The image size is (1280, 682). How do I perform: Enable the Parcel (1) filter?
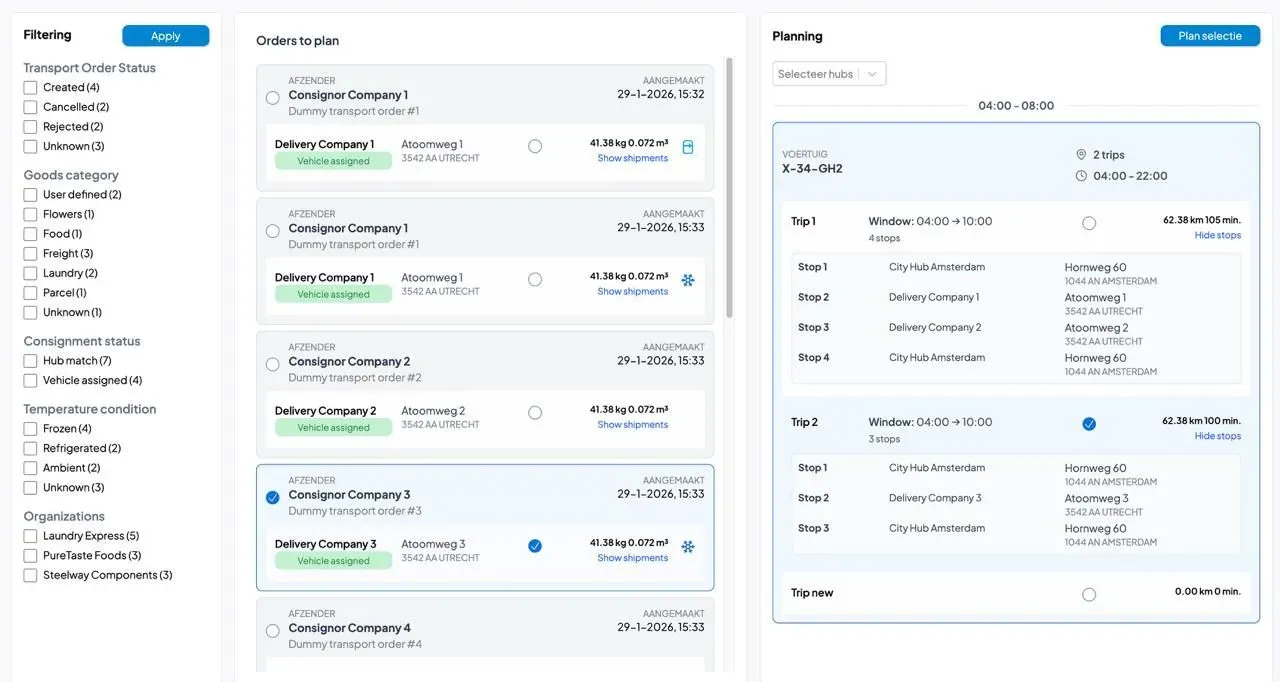click(30, 293)
